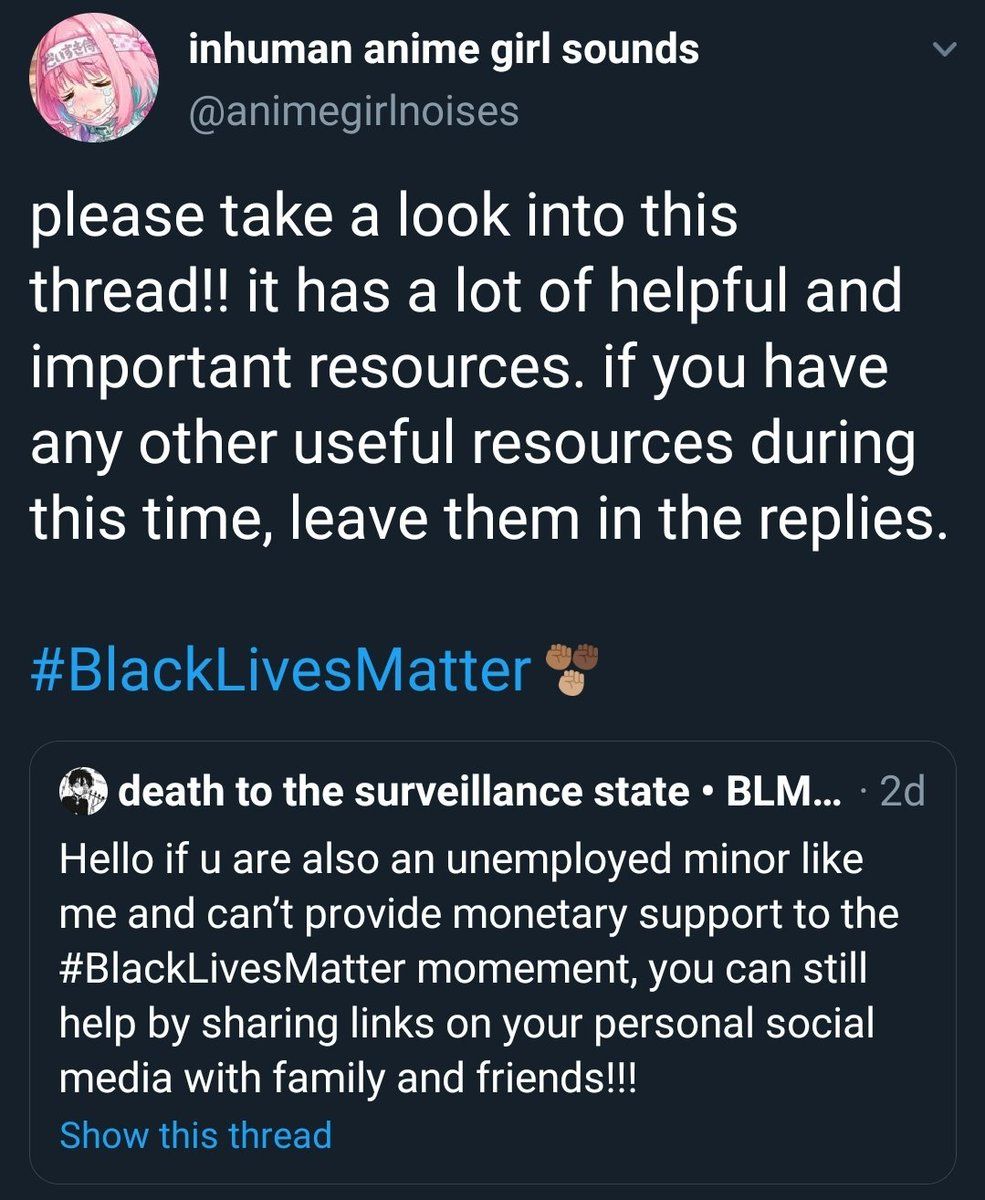This screenshot has height=1200, width=985.
Task: Click the 2d timestamp
Action: pyautogui.click(x=904, y=789)
